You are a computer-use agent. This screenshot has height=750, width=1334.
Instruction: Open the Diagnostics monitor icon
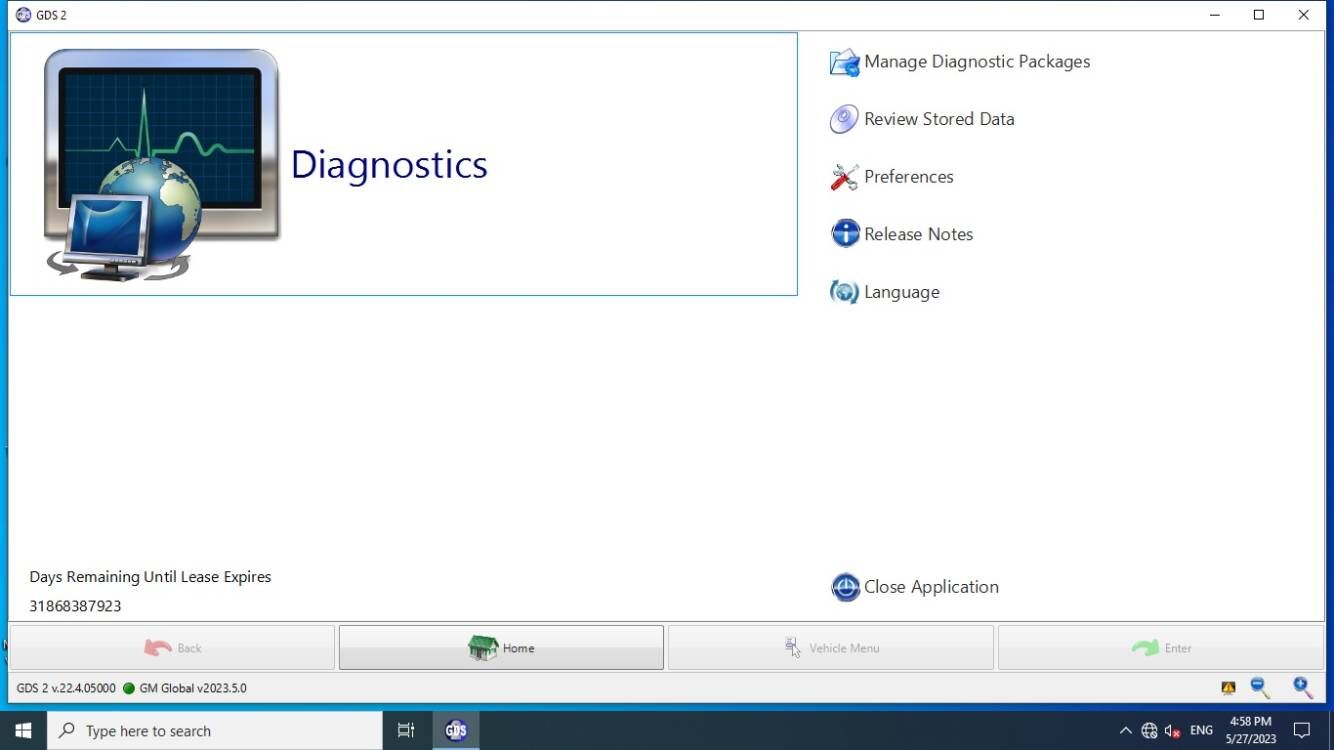(161, 165)
